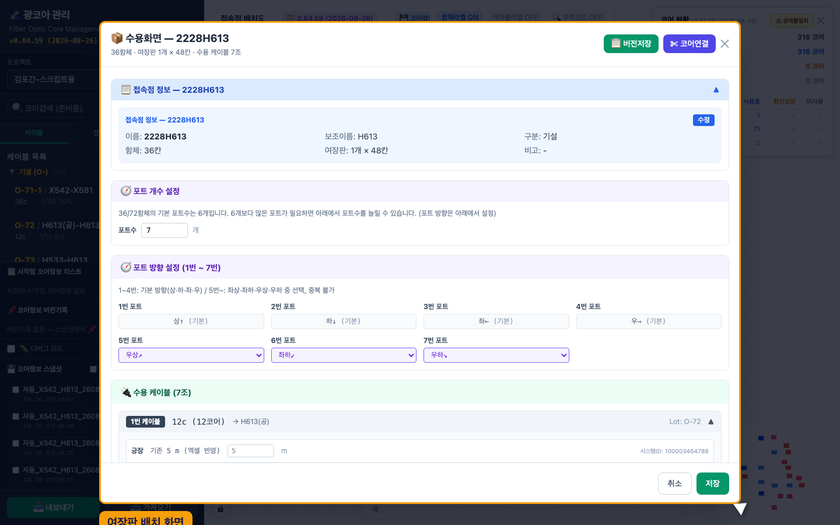The height and width of the screenshot is (525, 840).
Task: Click the 코어연결 core connect button
Action: (689, 44)
